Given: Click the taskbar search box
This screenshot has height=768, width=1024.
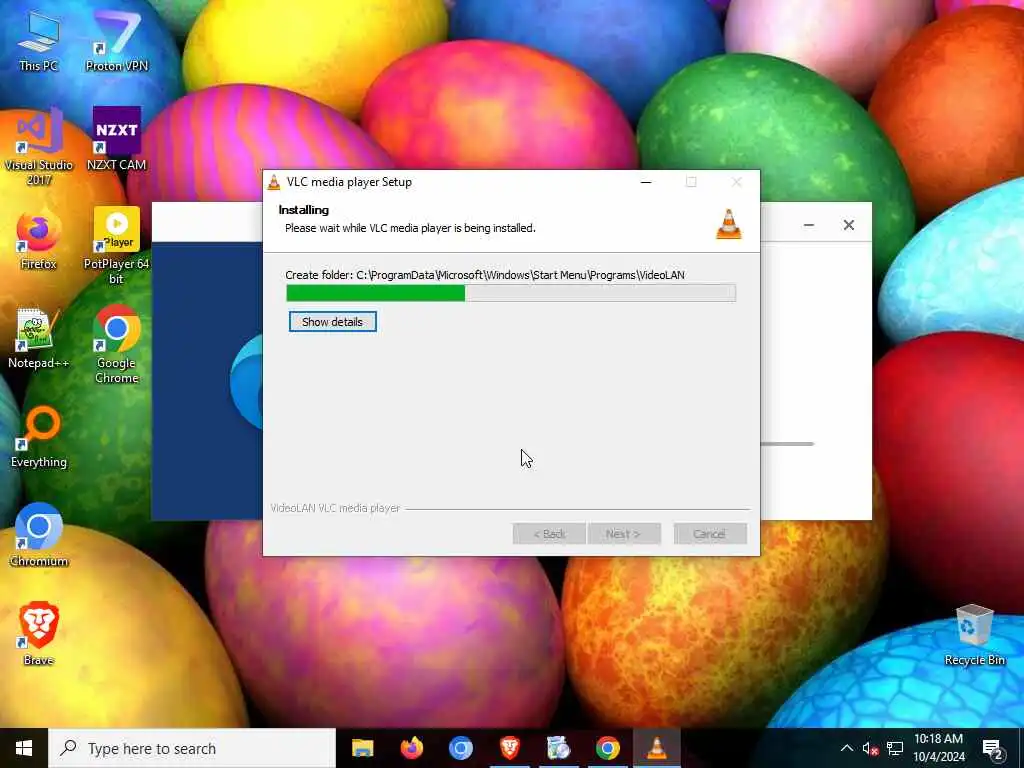Looking at the screenshot, I should (192, 748).
